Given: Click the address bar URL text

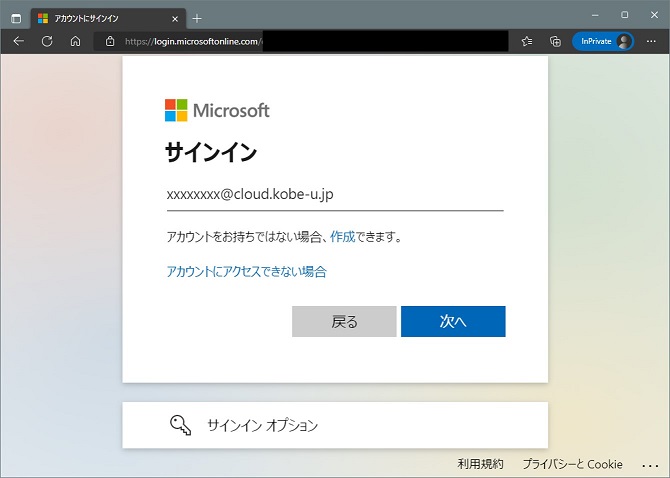Looking at the screenshot, I should click(194, 41).
